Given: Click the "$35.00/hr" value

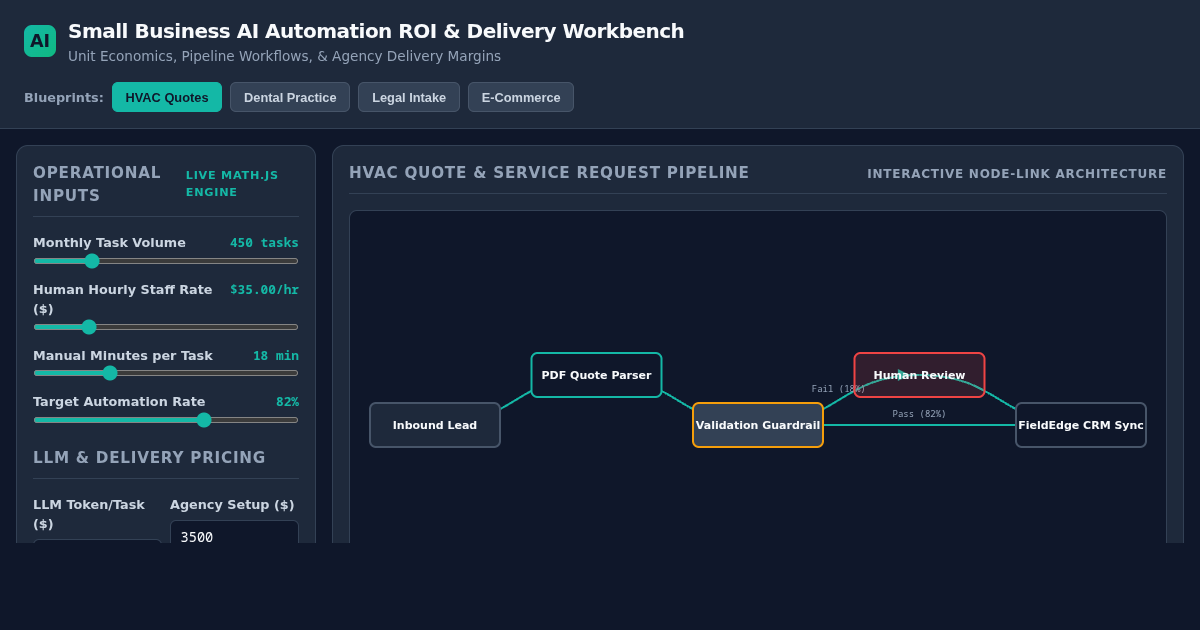Looking at the screenshot, I should [264, 290].
